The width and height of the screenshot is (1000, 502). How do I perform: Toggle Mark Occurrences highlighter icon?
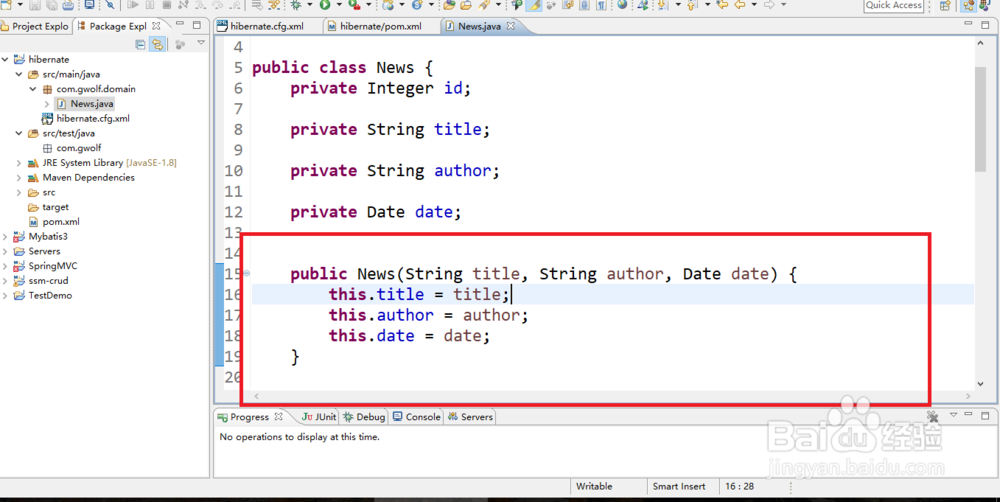(534, 5)
